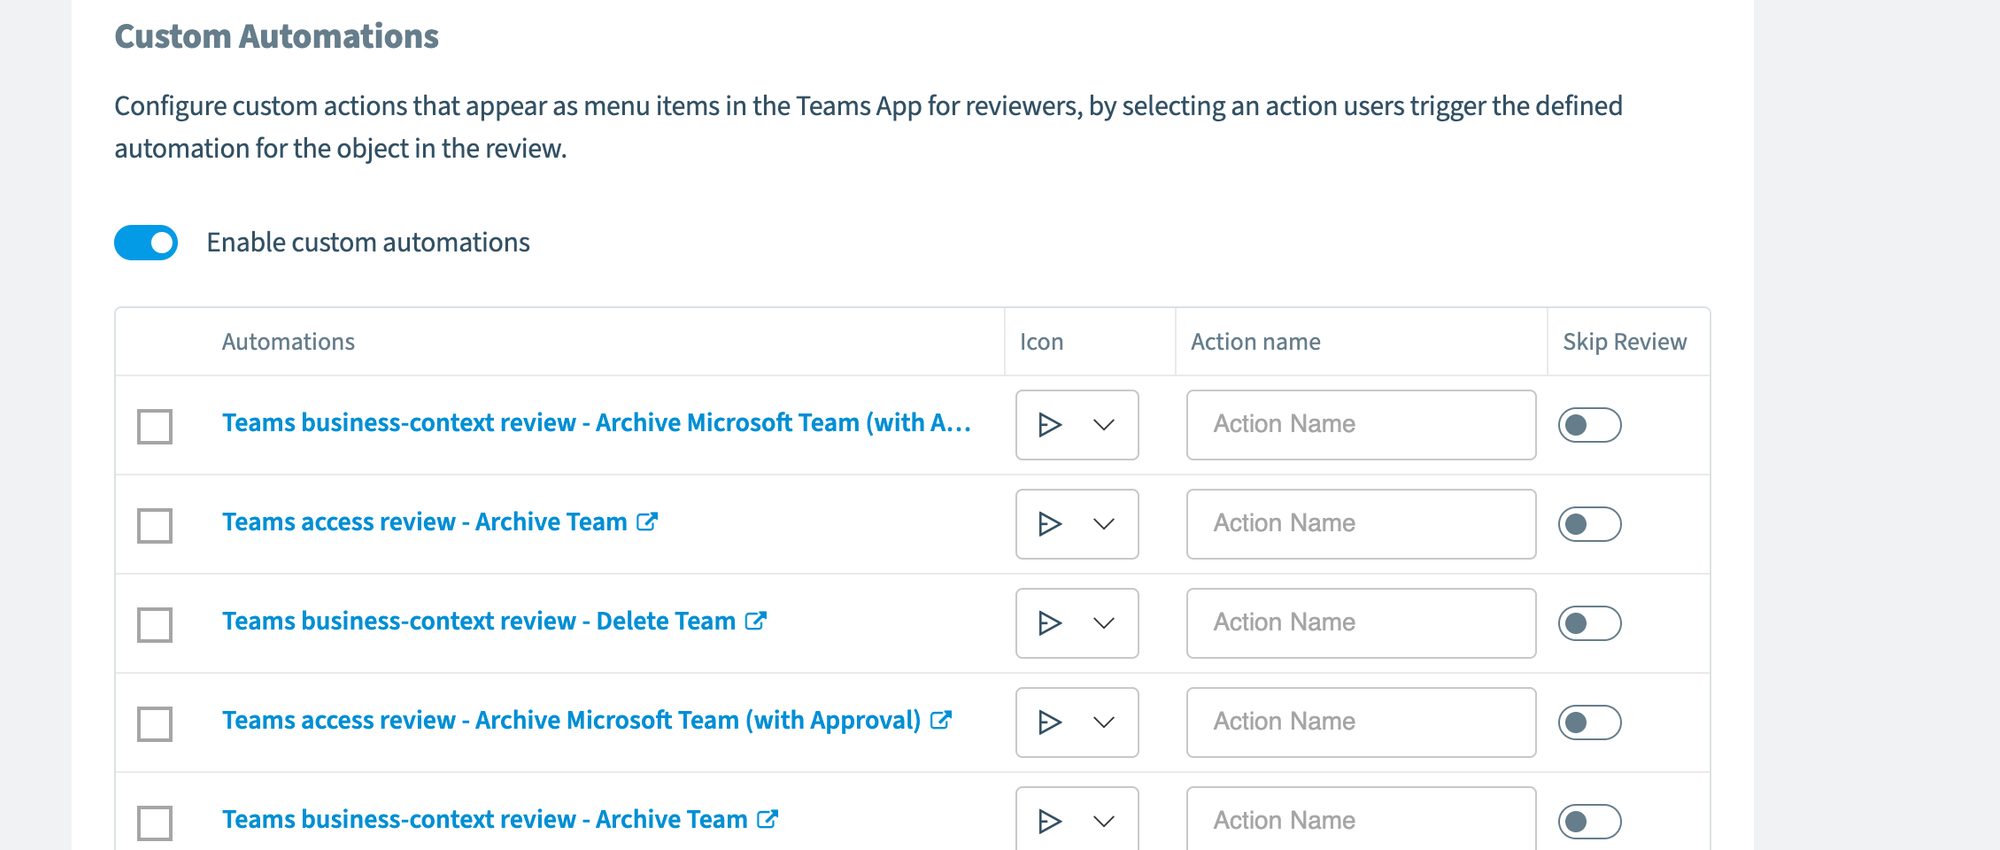2000x850 pixels.
Task: Open the Teams access review - Archive Team link
Action: [424, 522]
